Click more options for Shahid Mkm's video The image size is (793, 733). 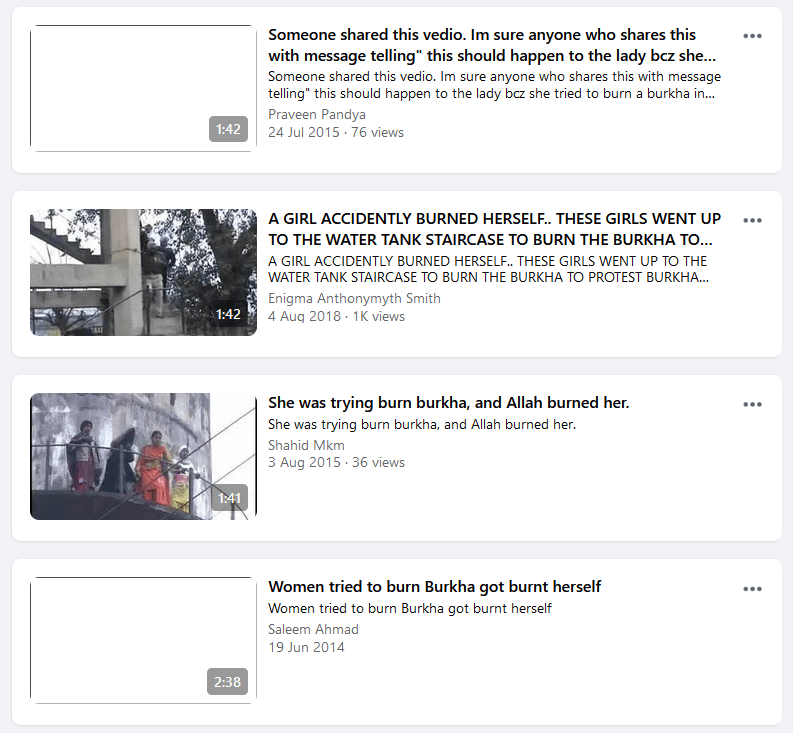click(752, 404)
